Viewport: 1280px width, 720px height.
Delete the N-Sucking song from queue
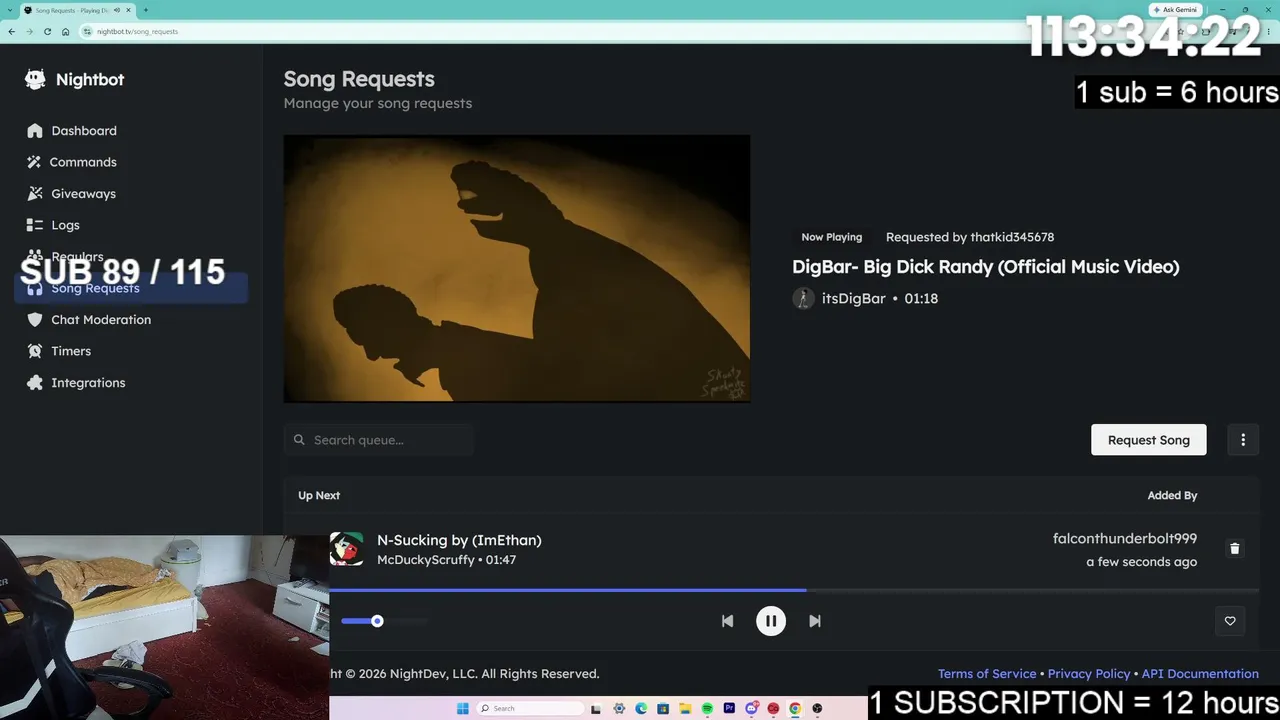pos(1234,549)
